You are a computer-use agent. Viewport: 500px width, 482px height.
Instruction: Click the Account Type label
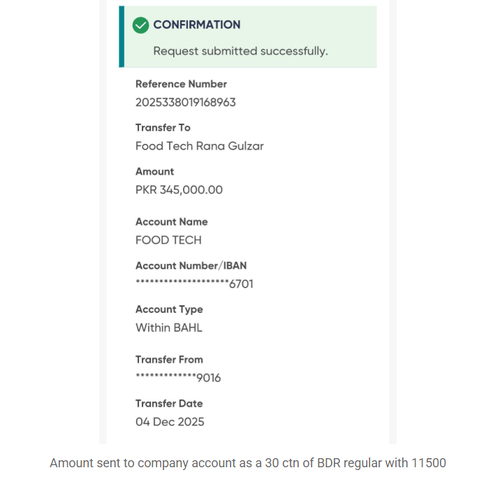click(x=169, y=310)
